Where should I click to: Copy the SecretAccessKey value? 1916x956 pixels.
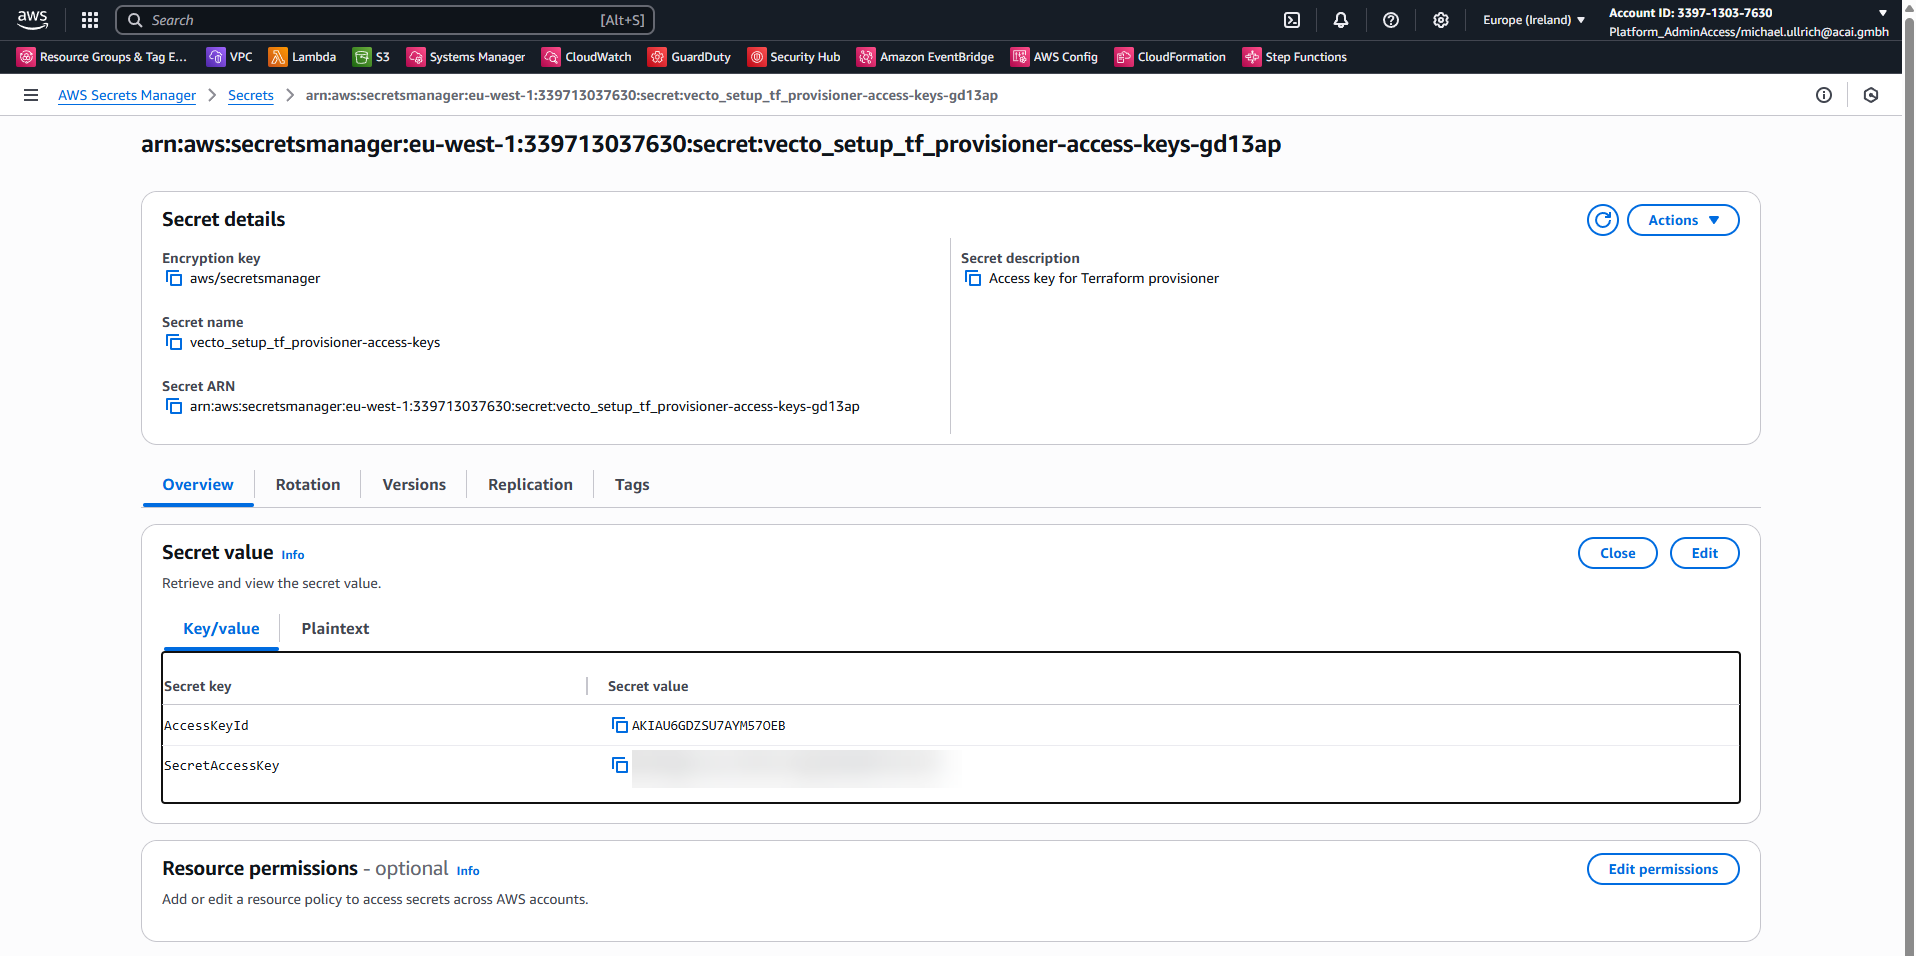click(620, 765)
